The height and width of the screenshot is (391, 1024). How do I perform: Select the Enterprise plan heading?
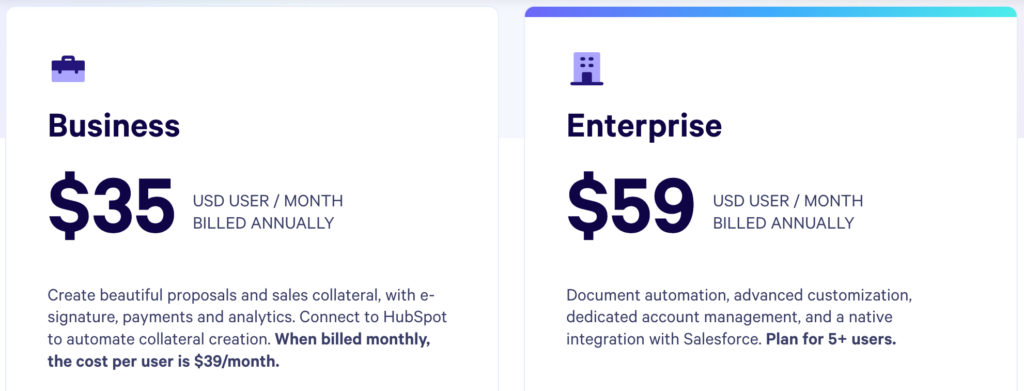[644, 127]
